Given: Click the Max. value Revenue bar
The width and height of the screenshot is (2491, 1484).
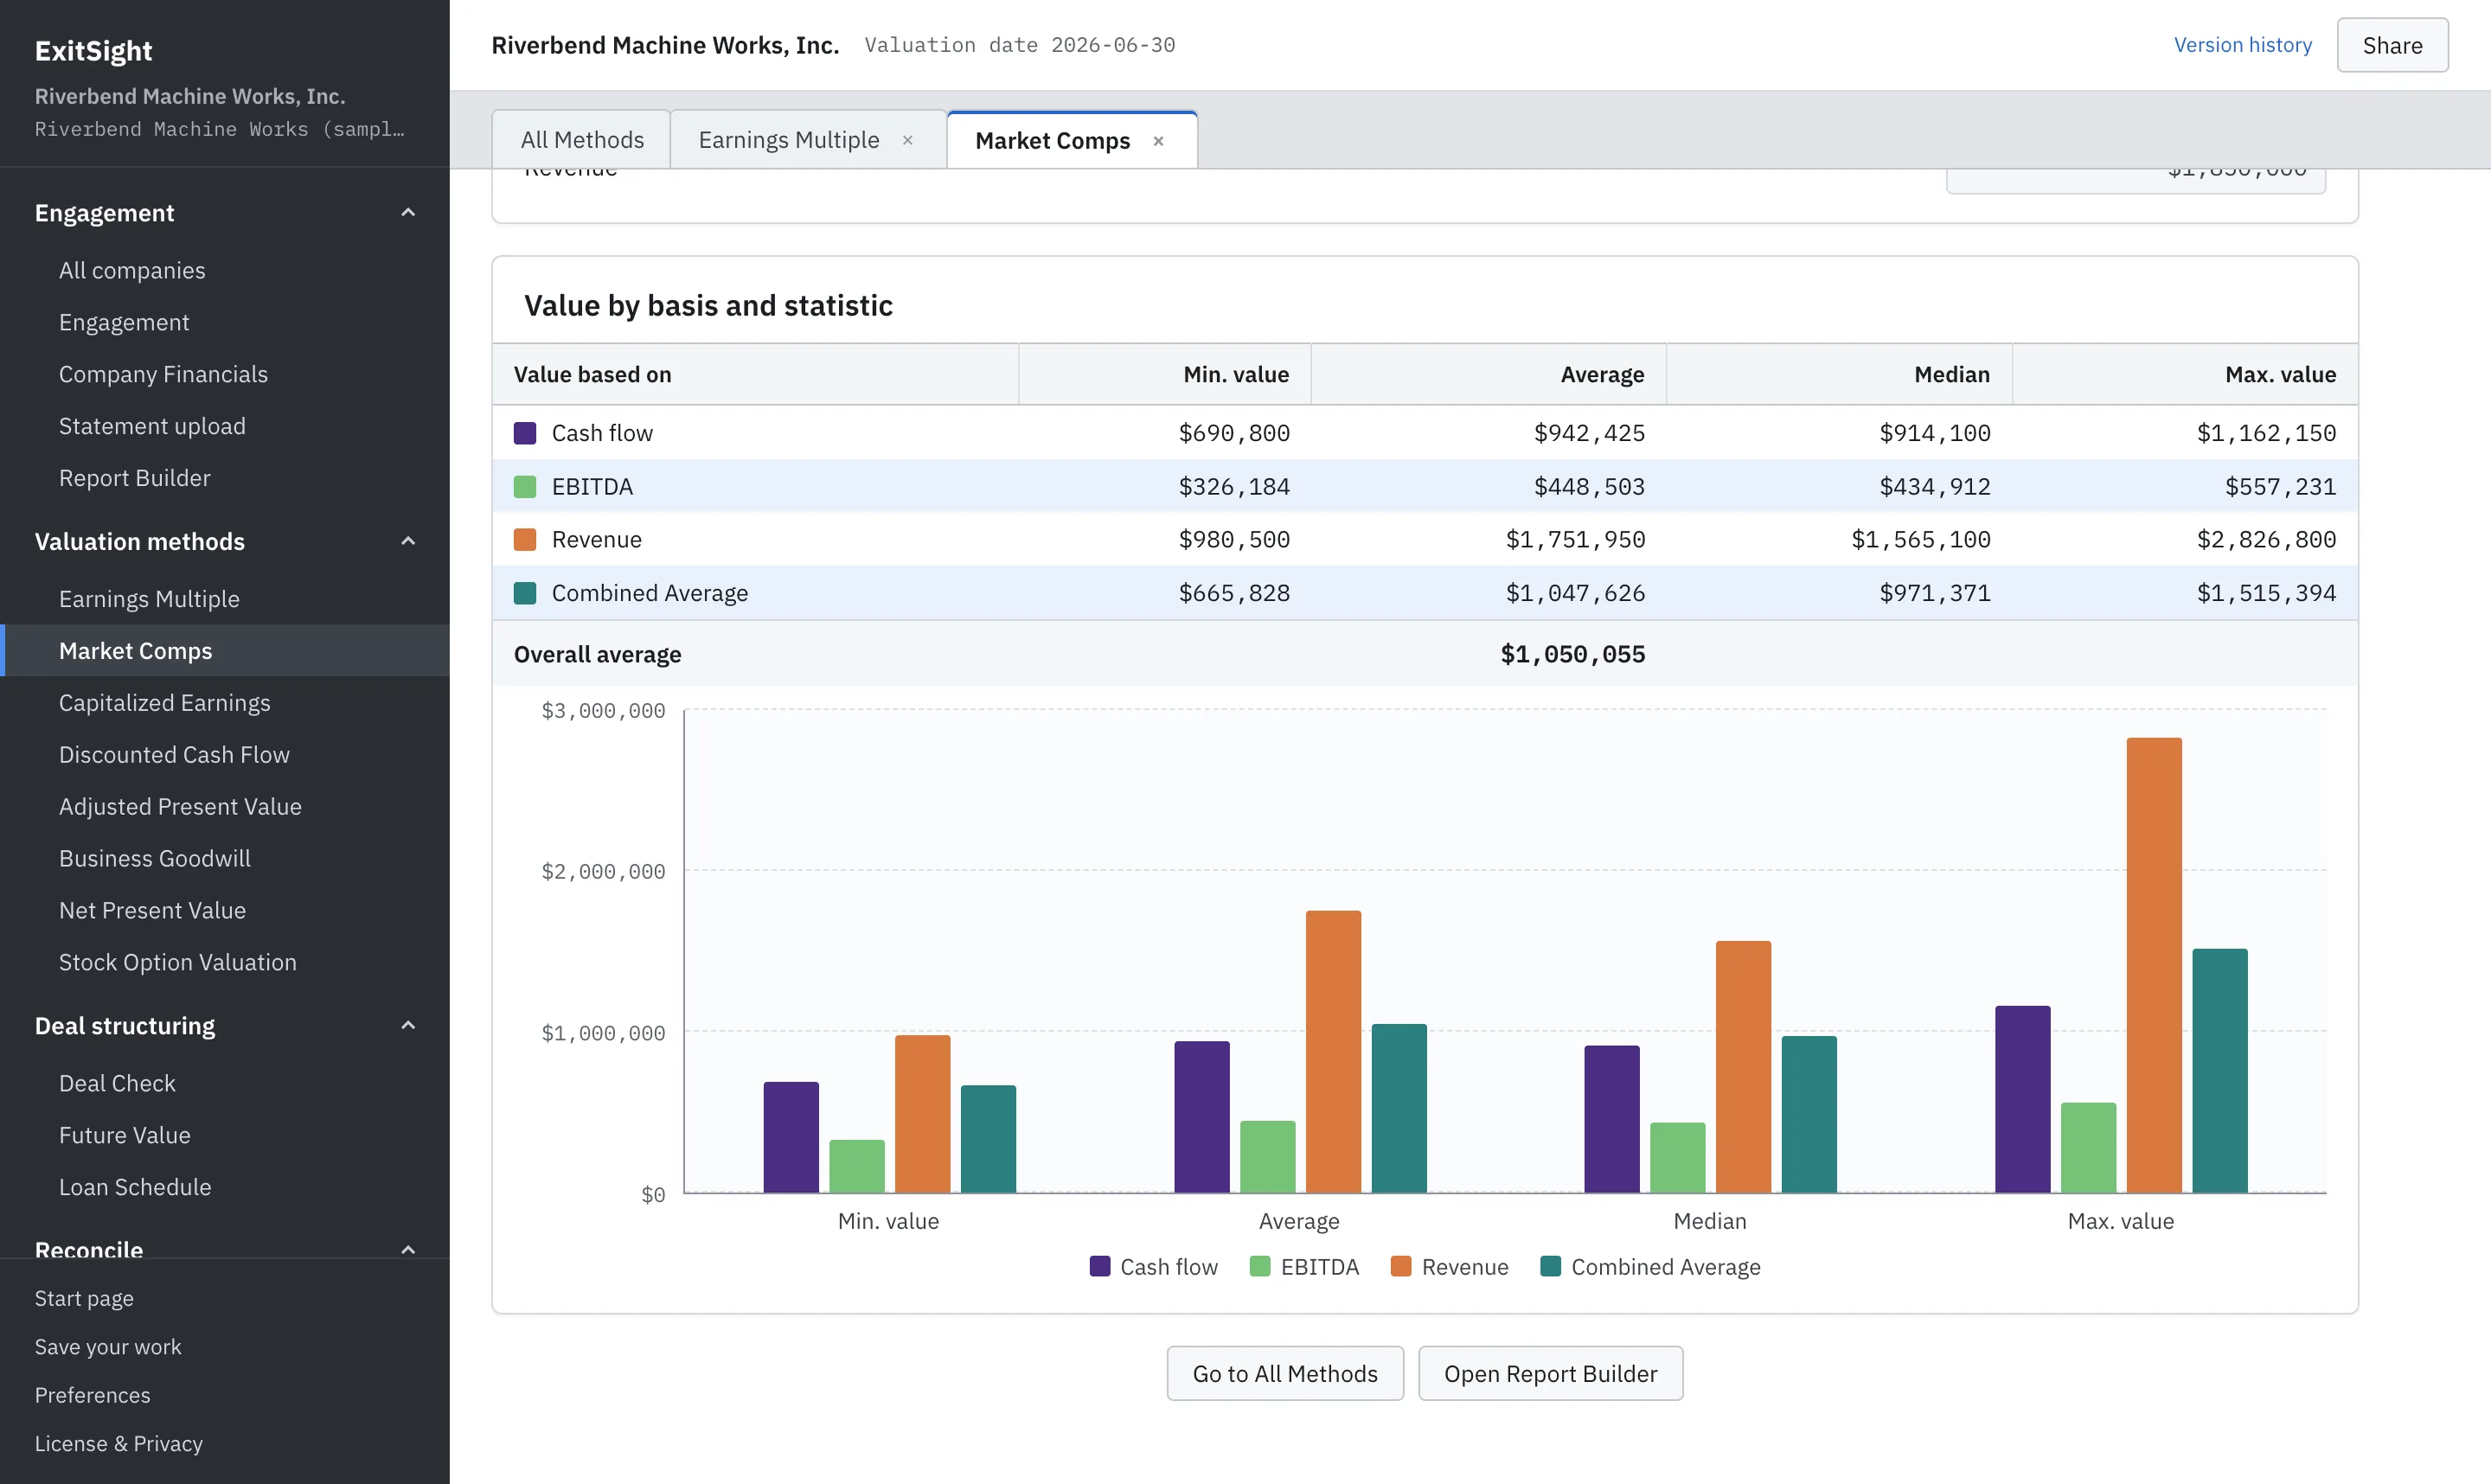Looking at the screenshot, I should click(x=2154, y=965).
